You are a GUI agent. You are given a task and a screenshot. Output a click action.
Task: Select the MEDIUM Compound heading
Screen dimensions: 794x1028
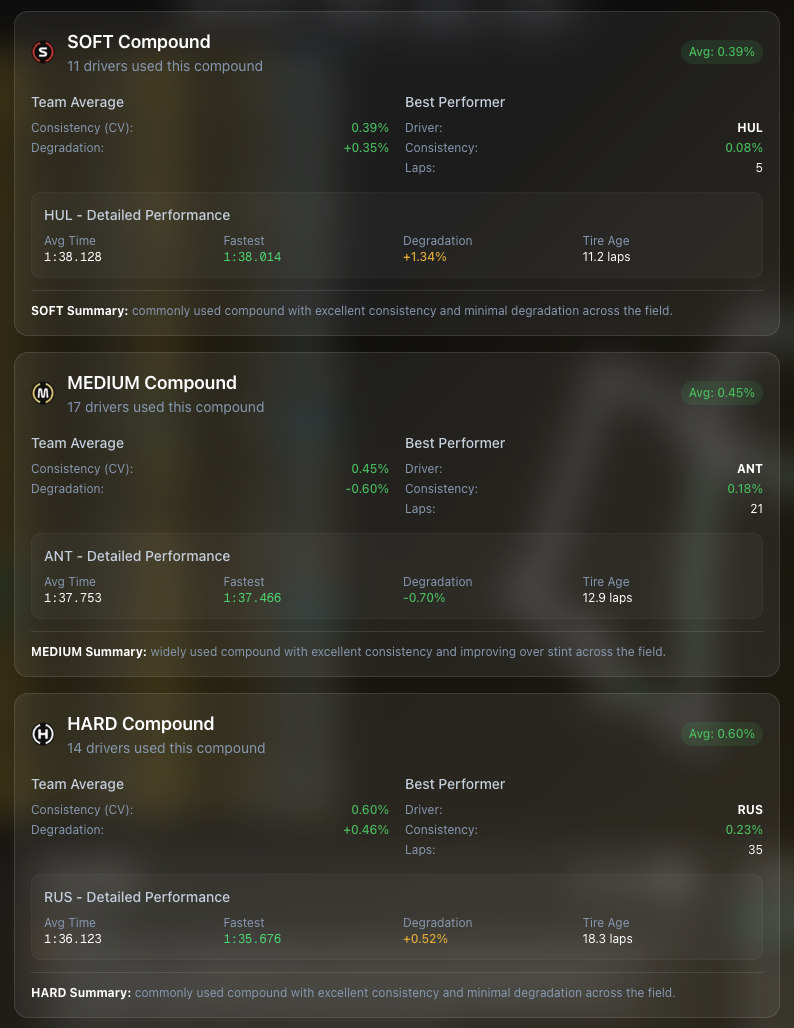pyautogui.click(x=152, y=383)
